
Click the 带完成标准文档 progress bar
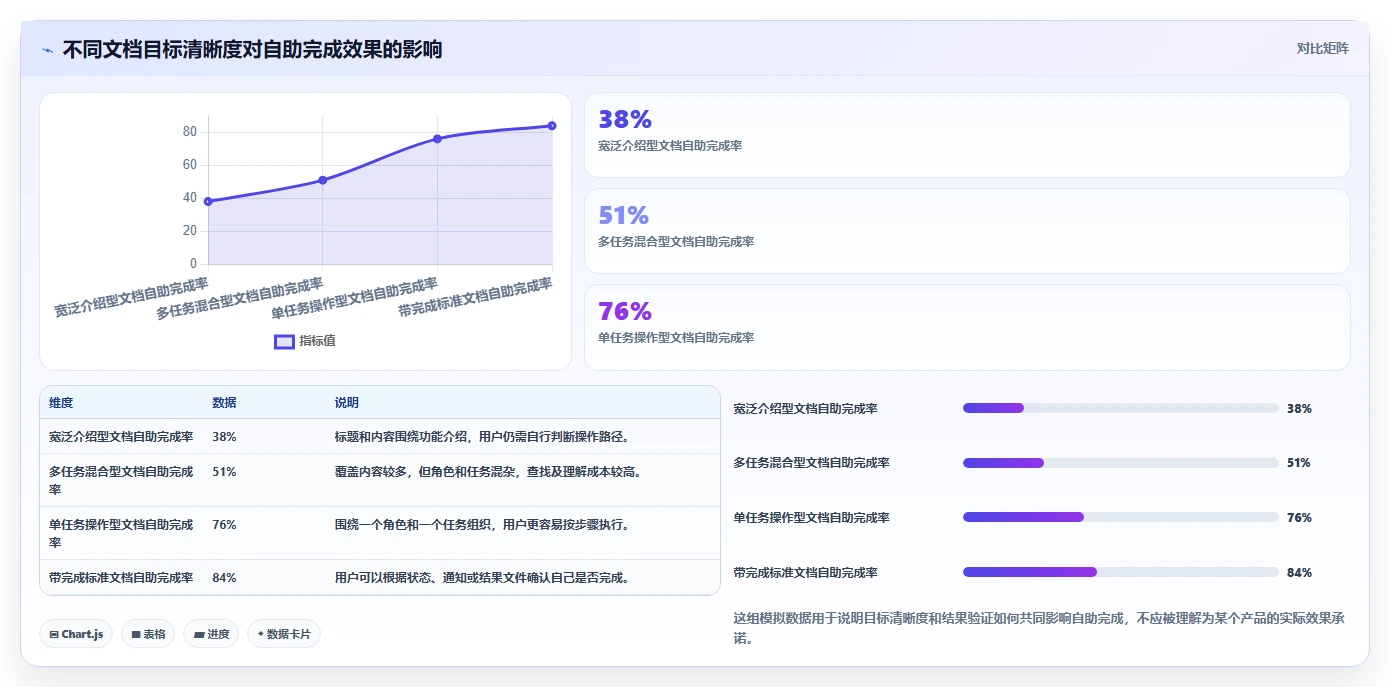(1120, 572)
